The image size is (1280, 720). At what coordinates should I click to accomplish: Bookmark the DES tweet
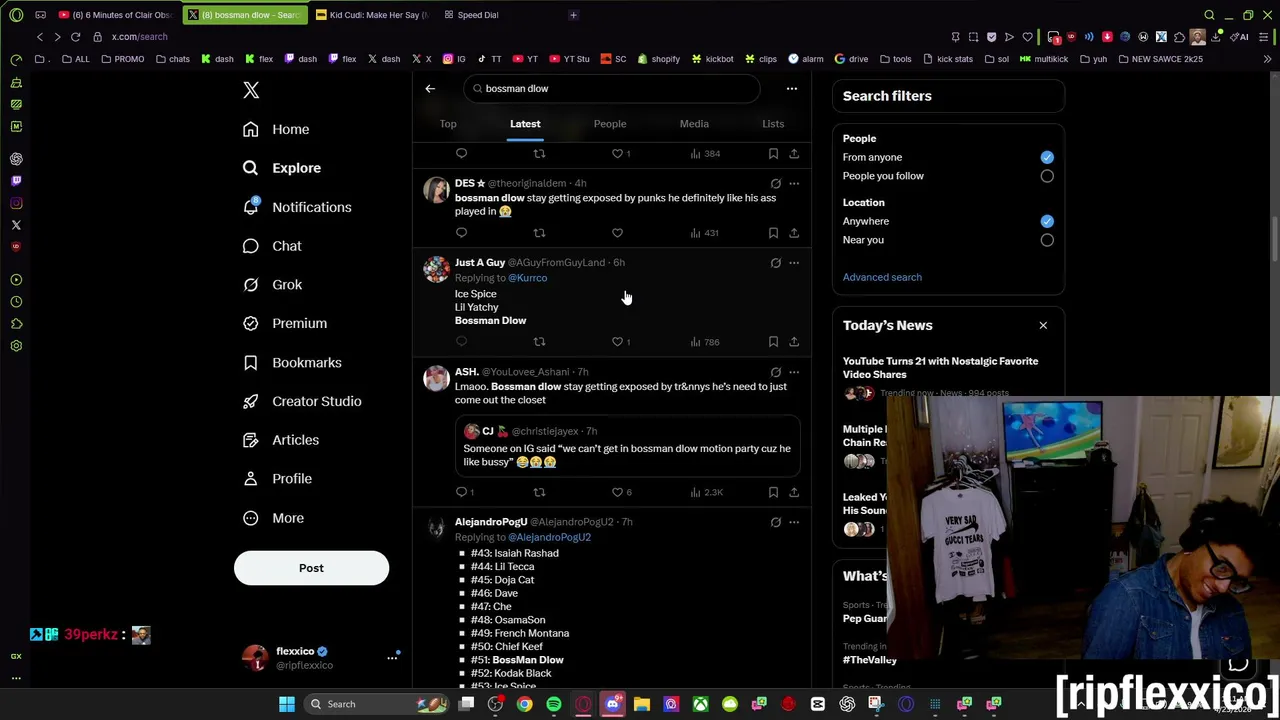[773, 233]
